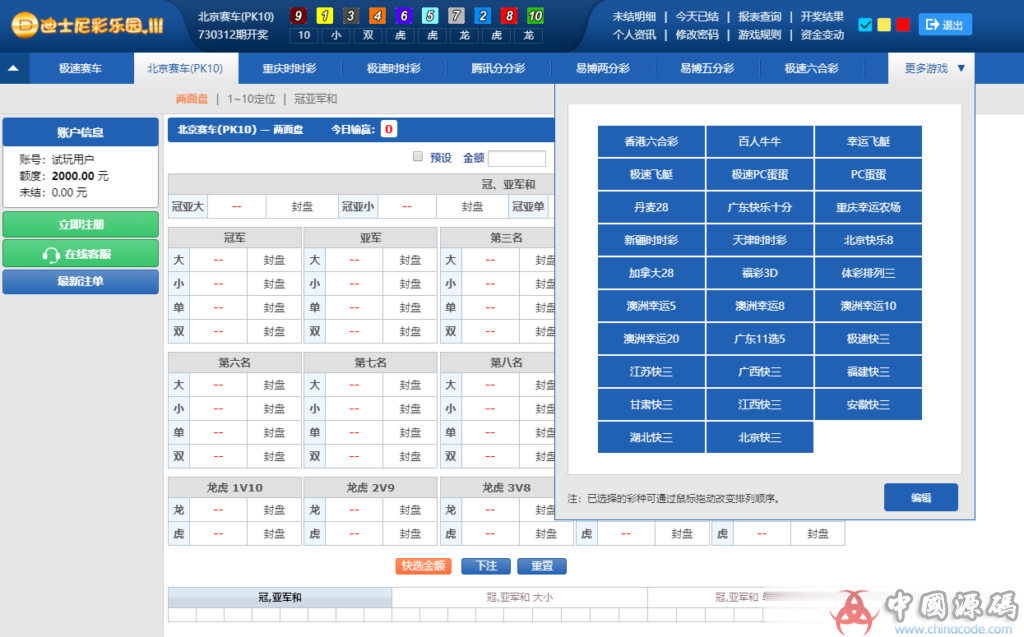Select the 1~10定位 sub tab
This screenshot has width=1024, height=637.
[x=251, y=99]
